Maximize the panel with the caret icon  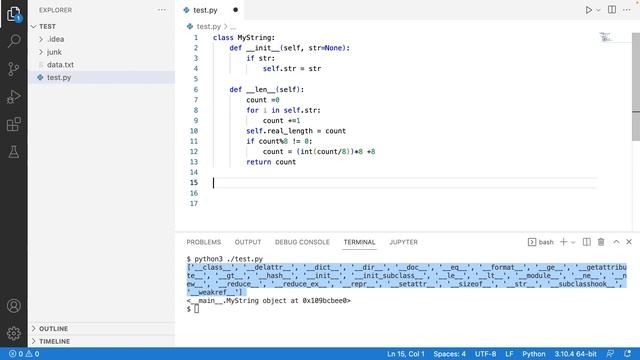point(616,242)
